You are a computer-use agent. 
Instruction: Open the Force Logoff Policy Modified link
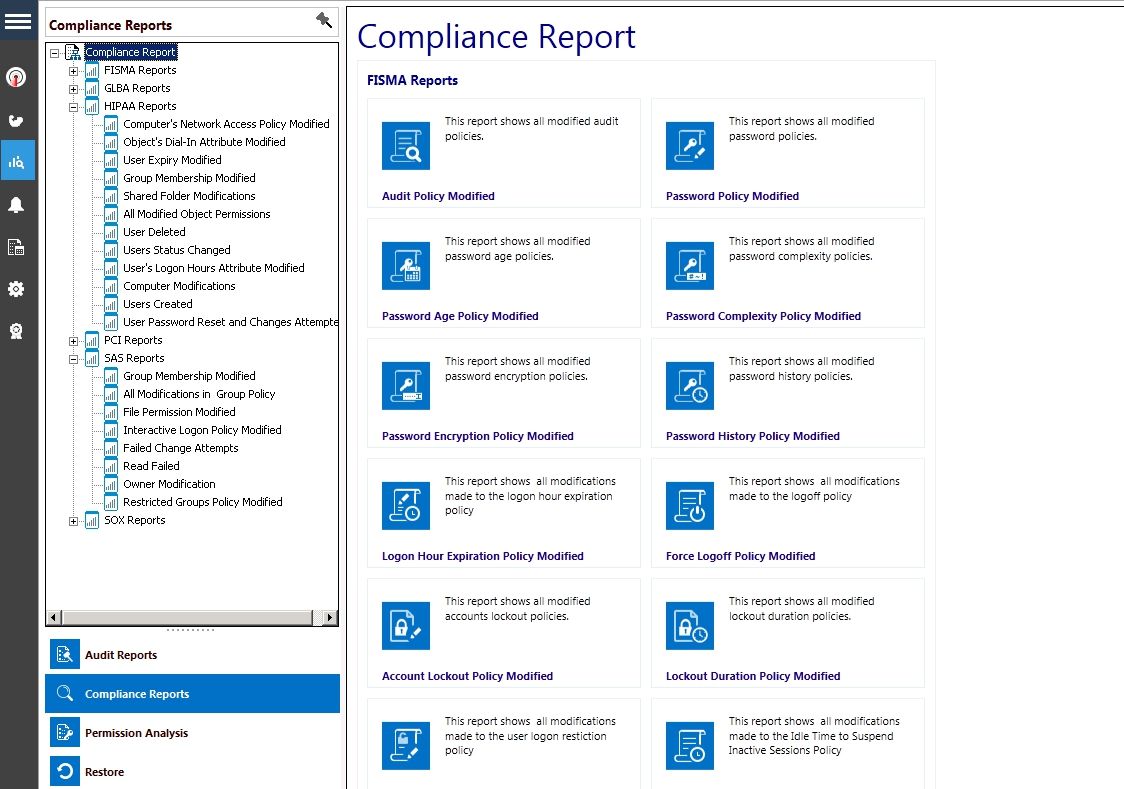tap(740, 556)
